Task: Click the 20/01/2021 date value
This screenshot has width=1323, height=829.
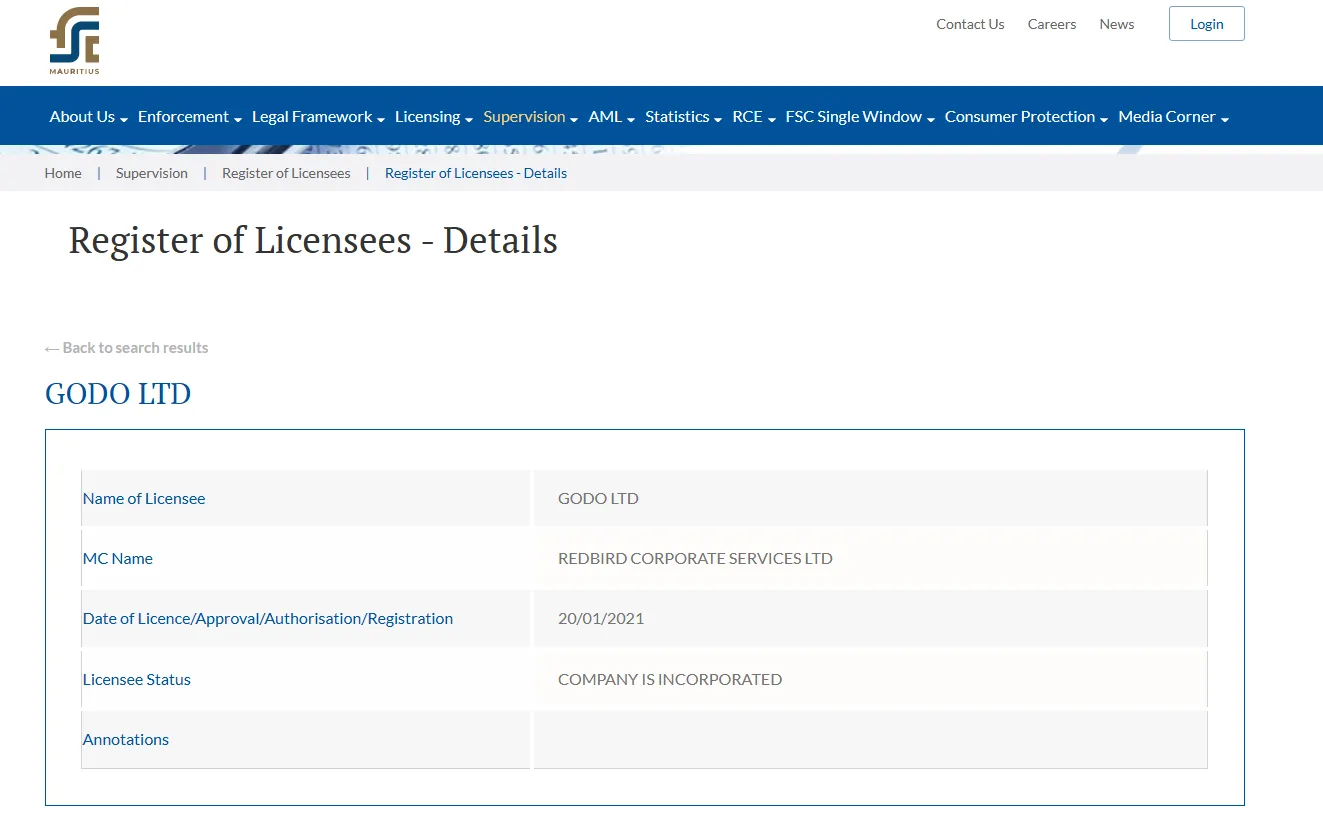Action: click(x=601, y=618)
